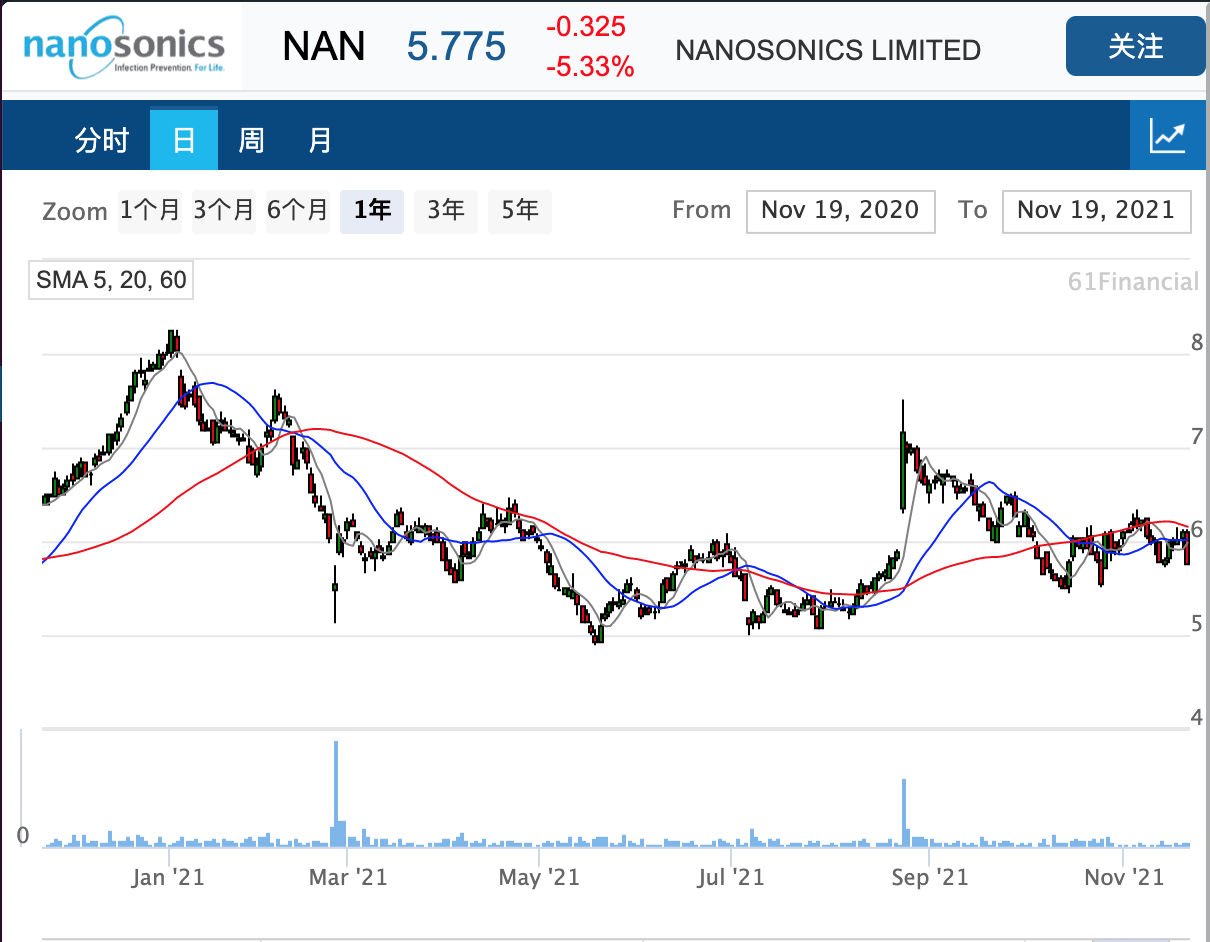Select the 日 daily chart tab
This screenshot has width=1210, height=942.
coord(184,139)
